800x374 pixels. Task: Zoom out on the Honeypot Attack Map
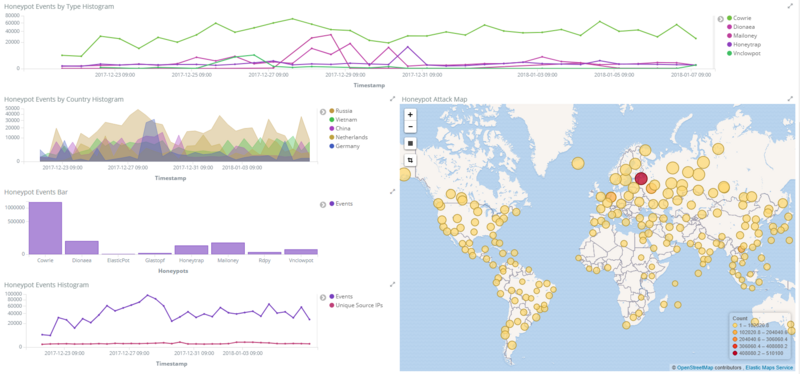point(410,127)
